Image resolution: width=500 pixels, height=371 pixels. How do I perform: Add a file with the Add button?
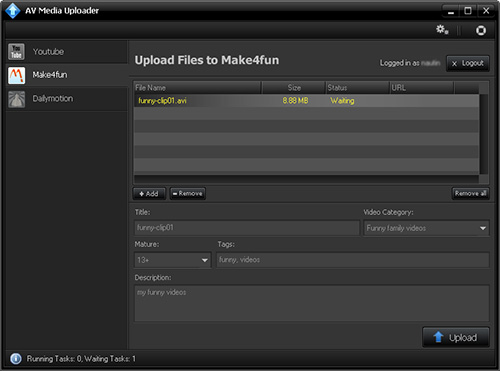(x=149, y=194)
